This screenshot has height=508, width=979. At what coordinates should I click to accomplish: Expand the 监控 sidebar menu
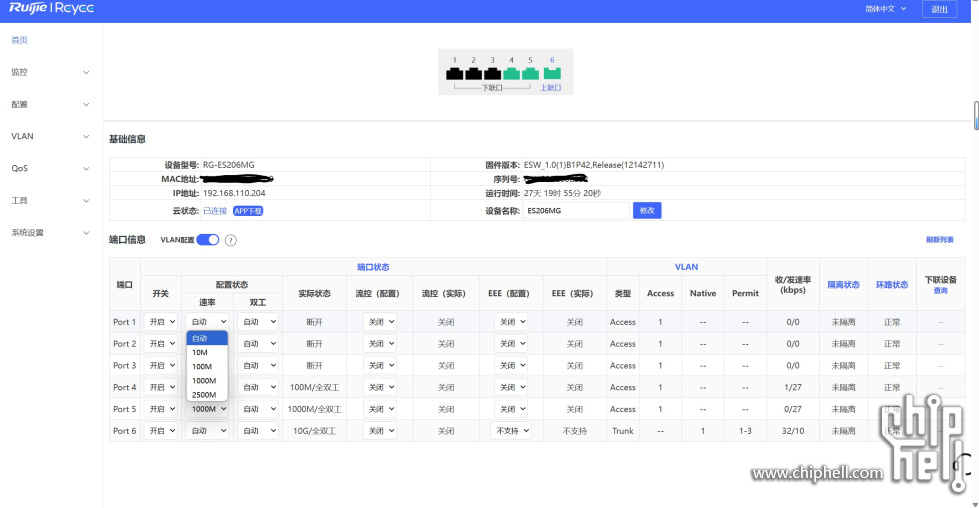[51, 72]
